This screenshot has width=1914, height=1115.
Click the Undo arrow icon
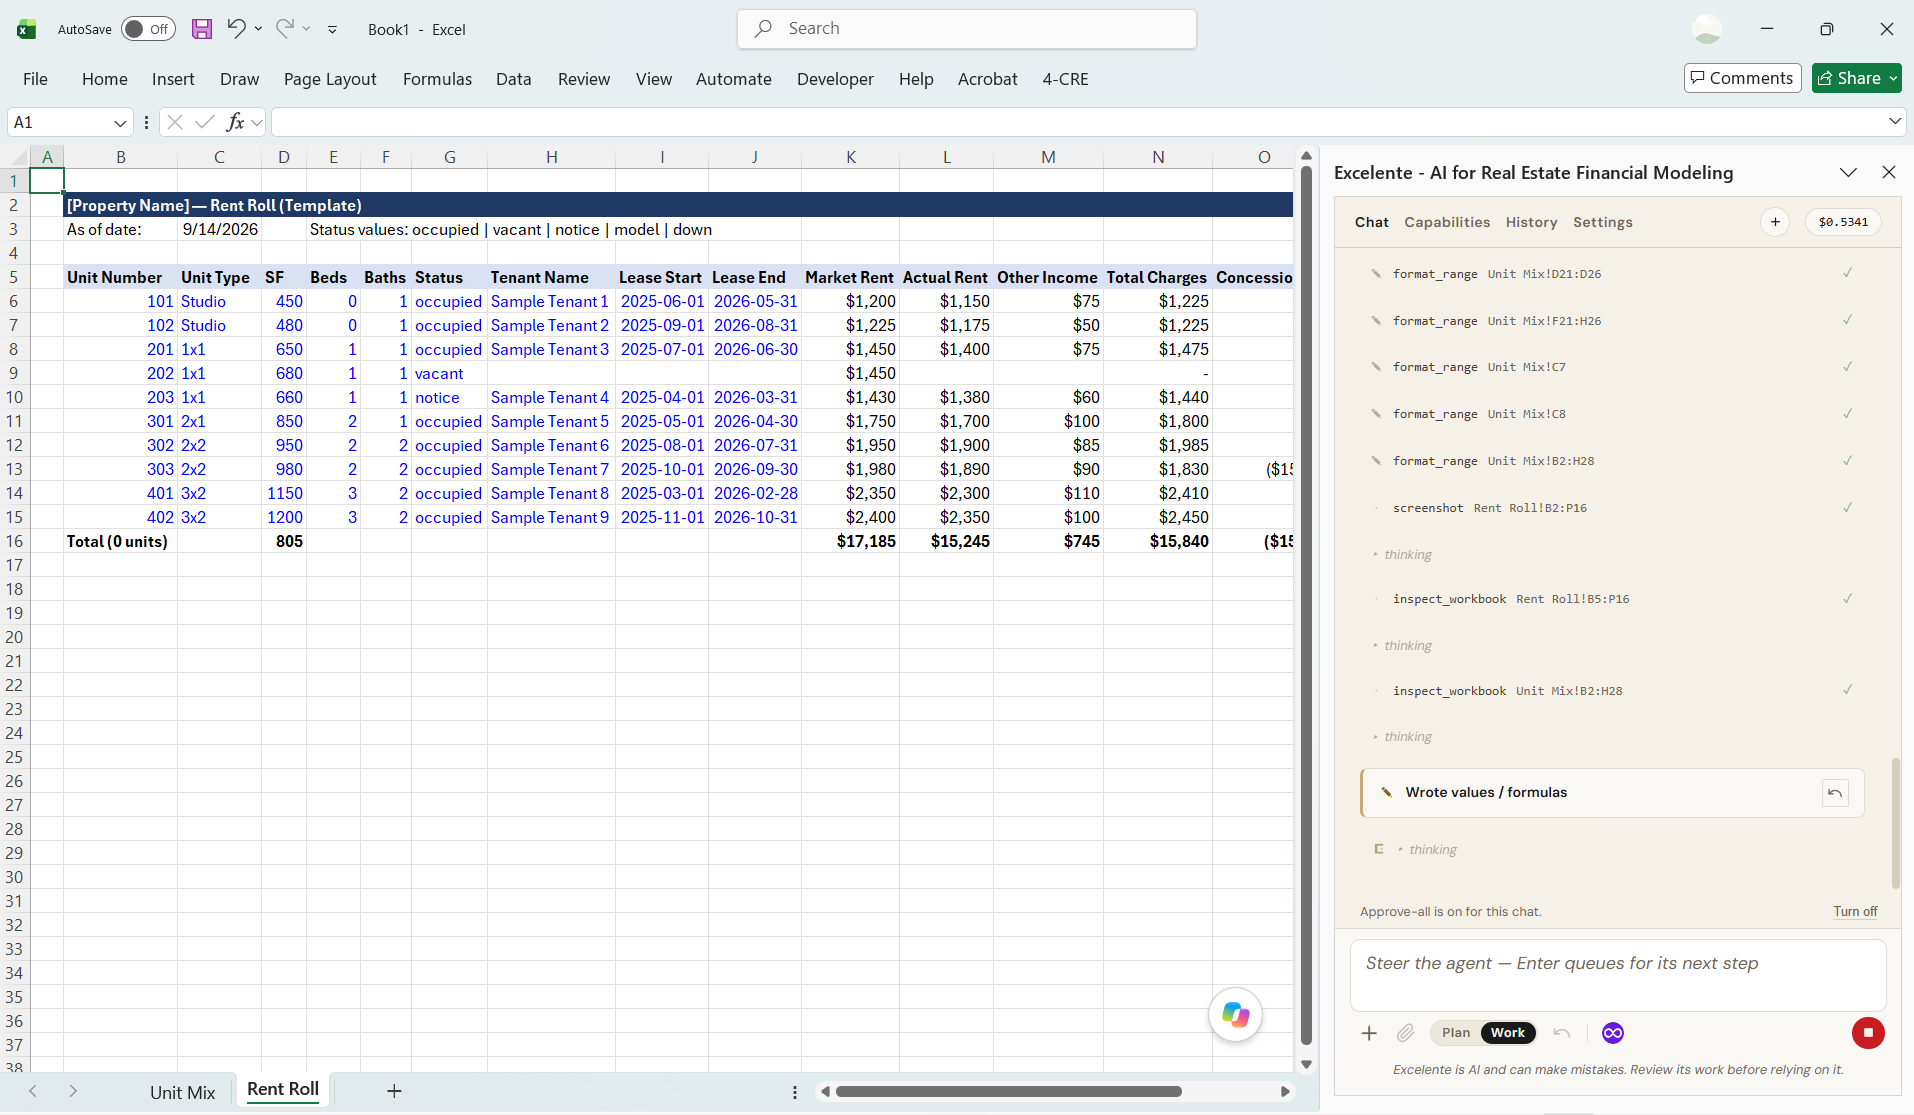(236, 28)
